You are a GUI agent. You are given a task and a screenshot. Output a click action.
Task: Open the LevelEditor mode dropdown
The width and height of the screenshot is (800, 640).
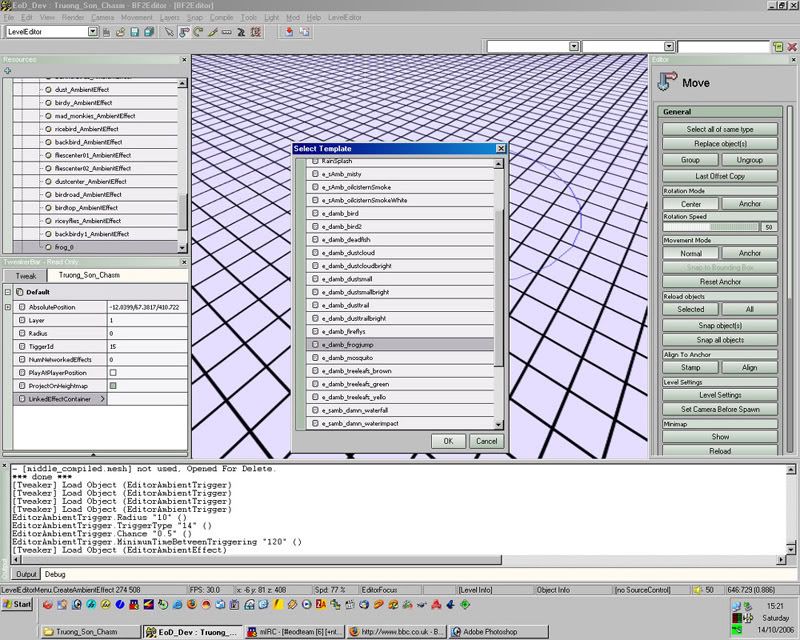(92, 32)
